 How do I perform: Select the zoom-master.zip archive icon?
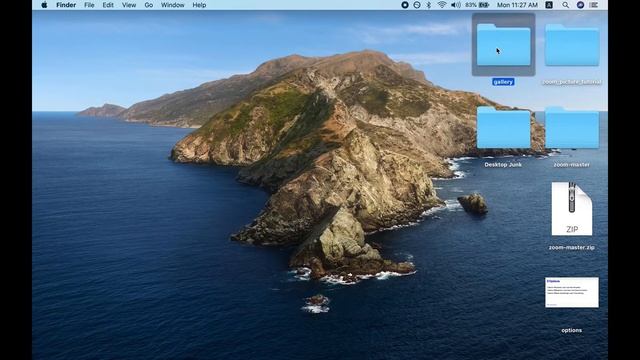tap(571, 209)
